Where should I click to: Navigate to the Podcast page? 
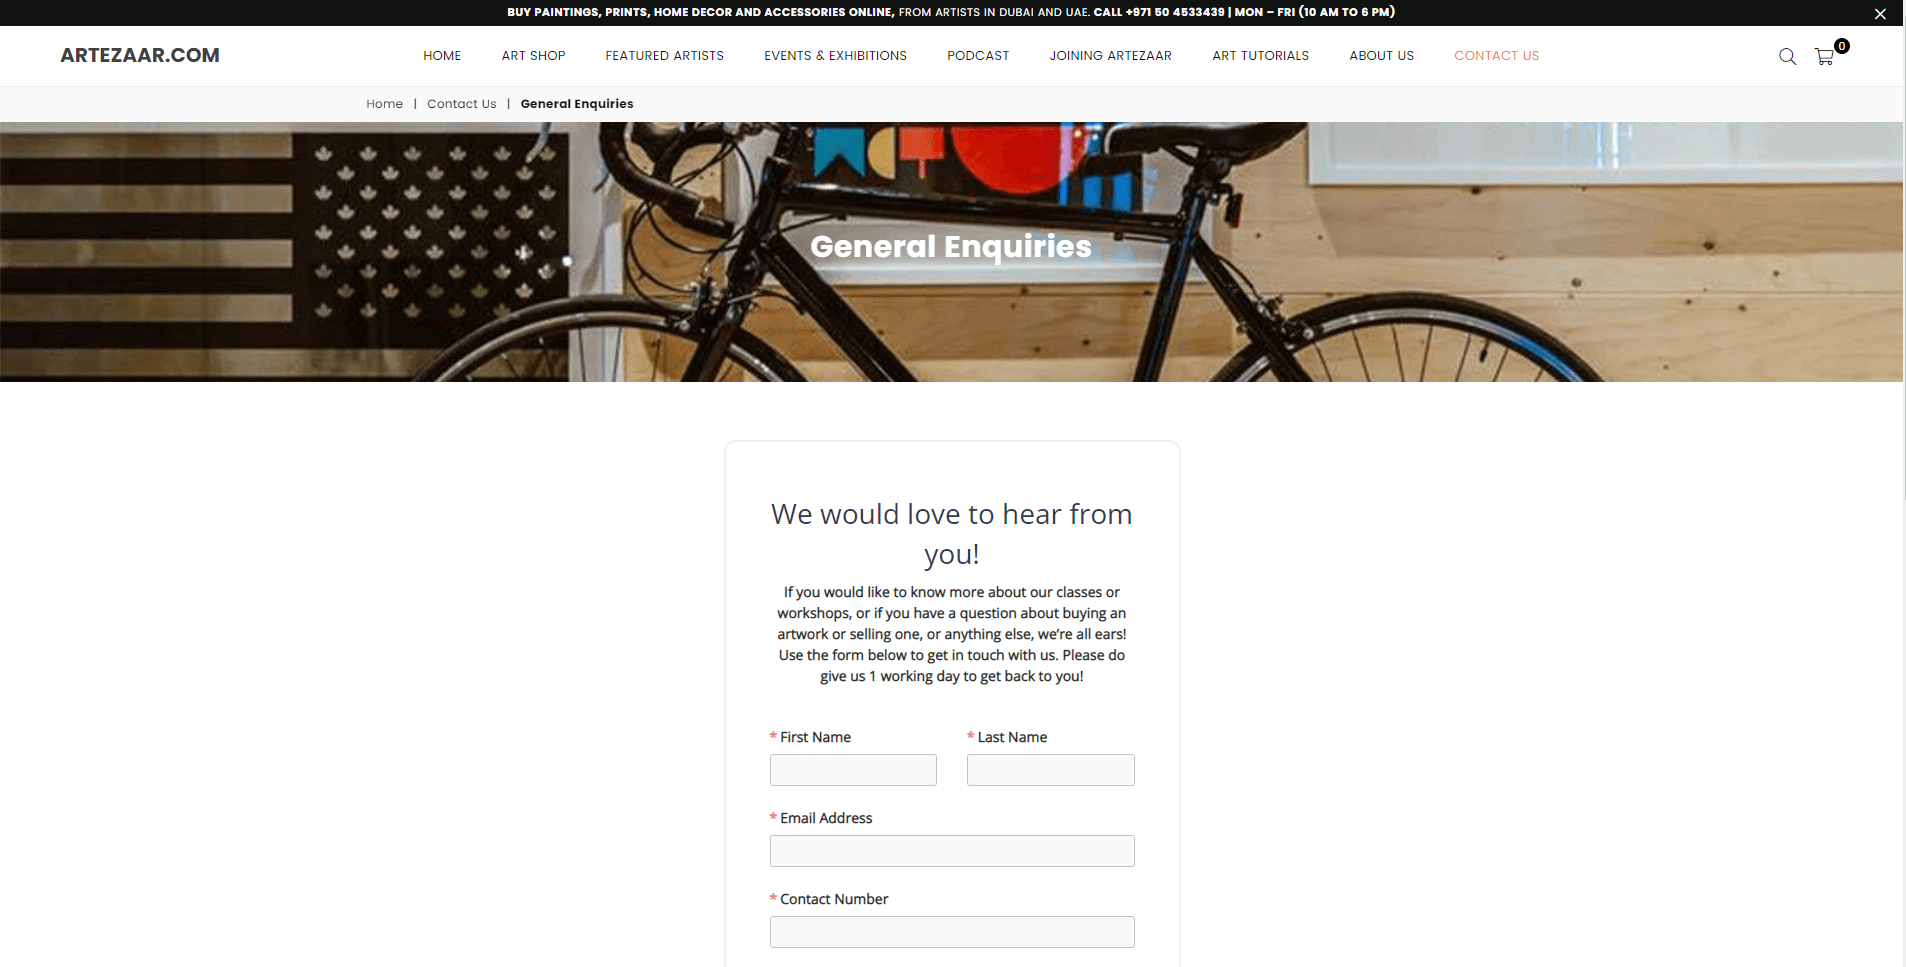point(978,56)
